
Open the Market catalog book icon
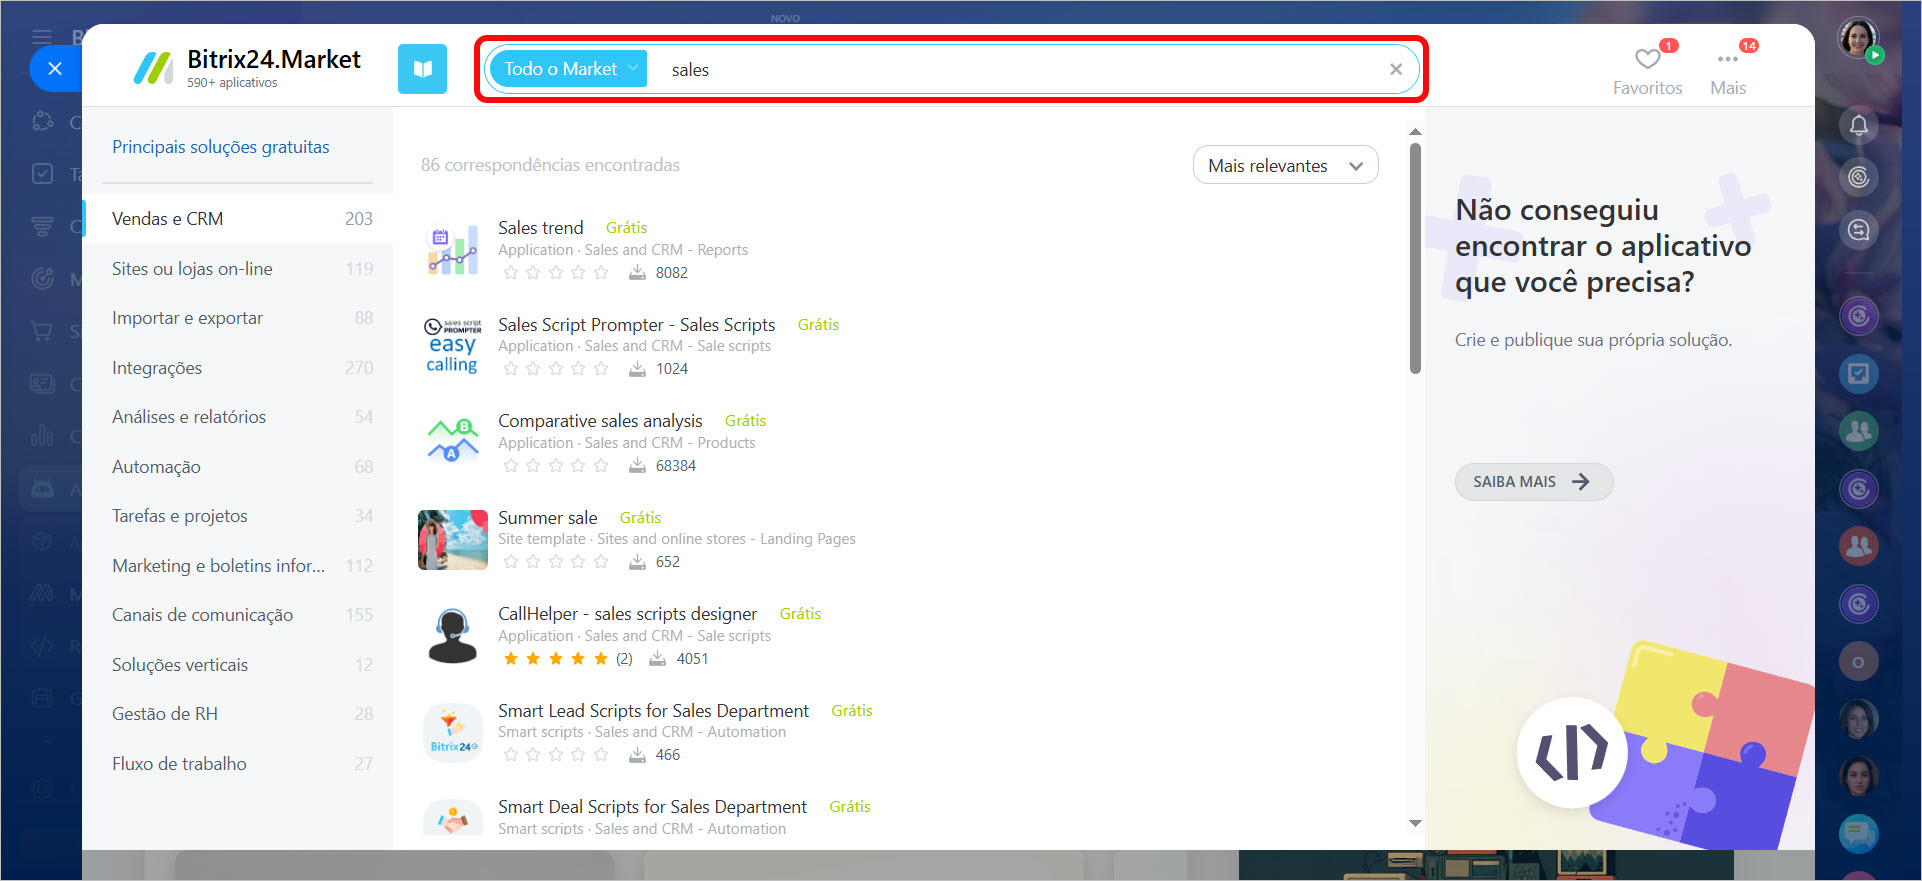422,69
